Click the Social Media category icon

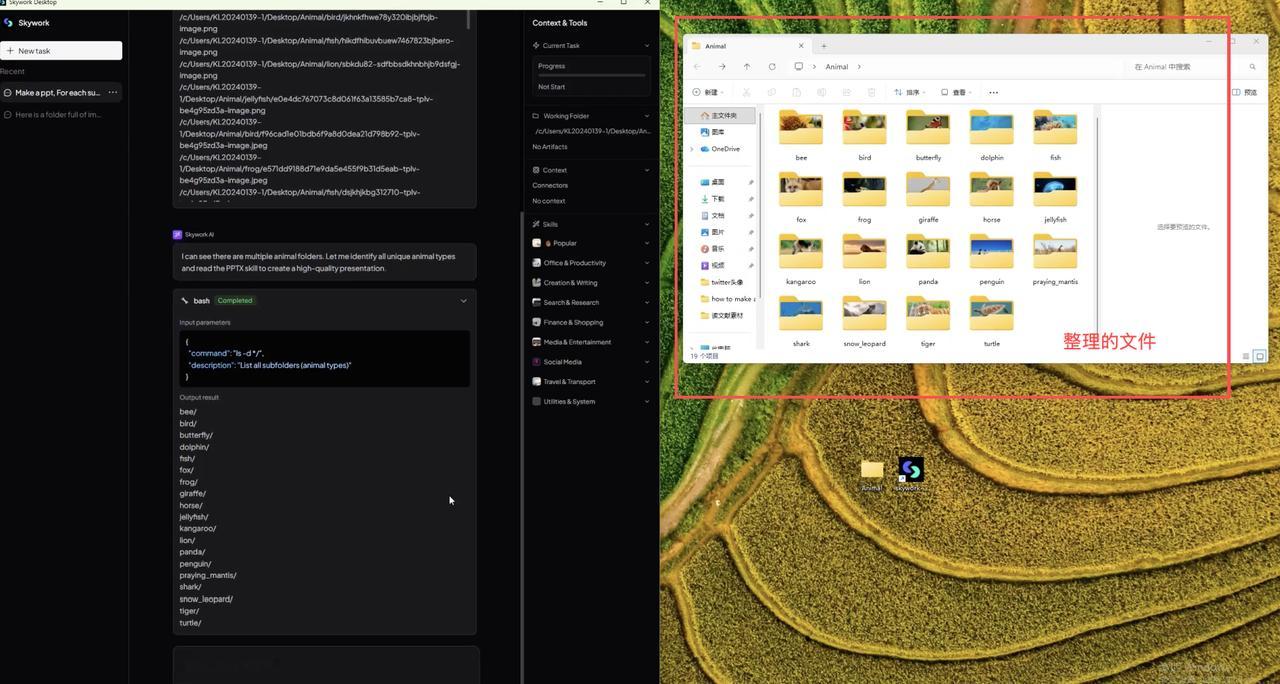(537, 362)
